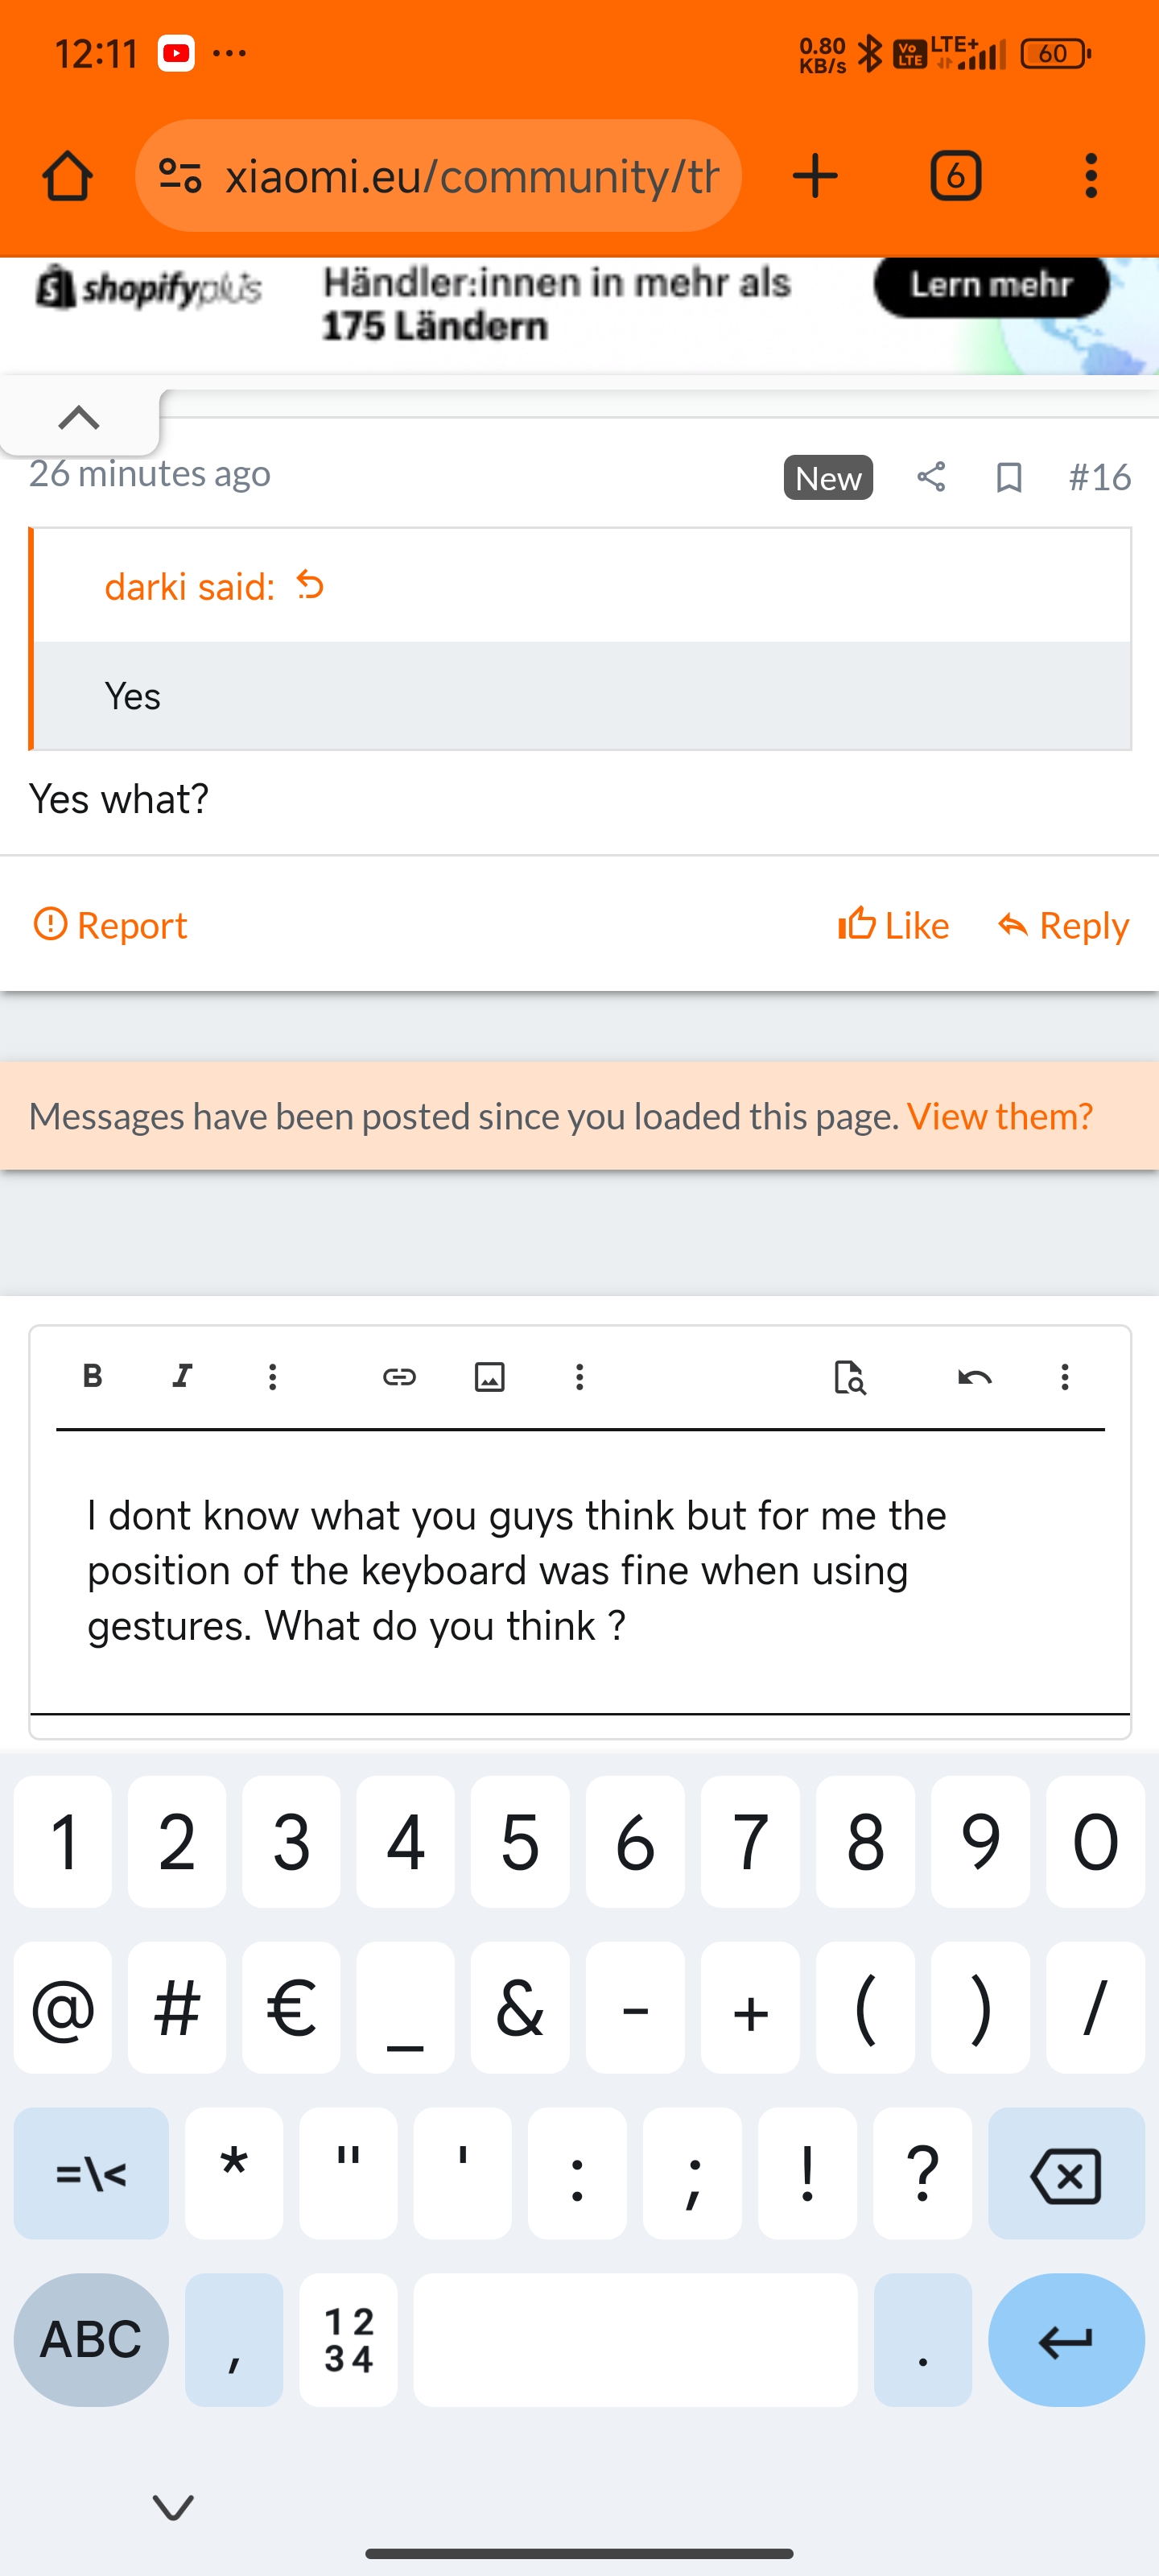
Task: Open the browser home page
Action: click(68, 176)
